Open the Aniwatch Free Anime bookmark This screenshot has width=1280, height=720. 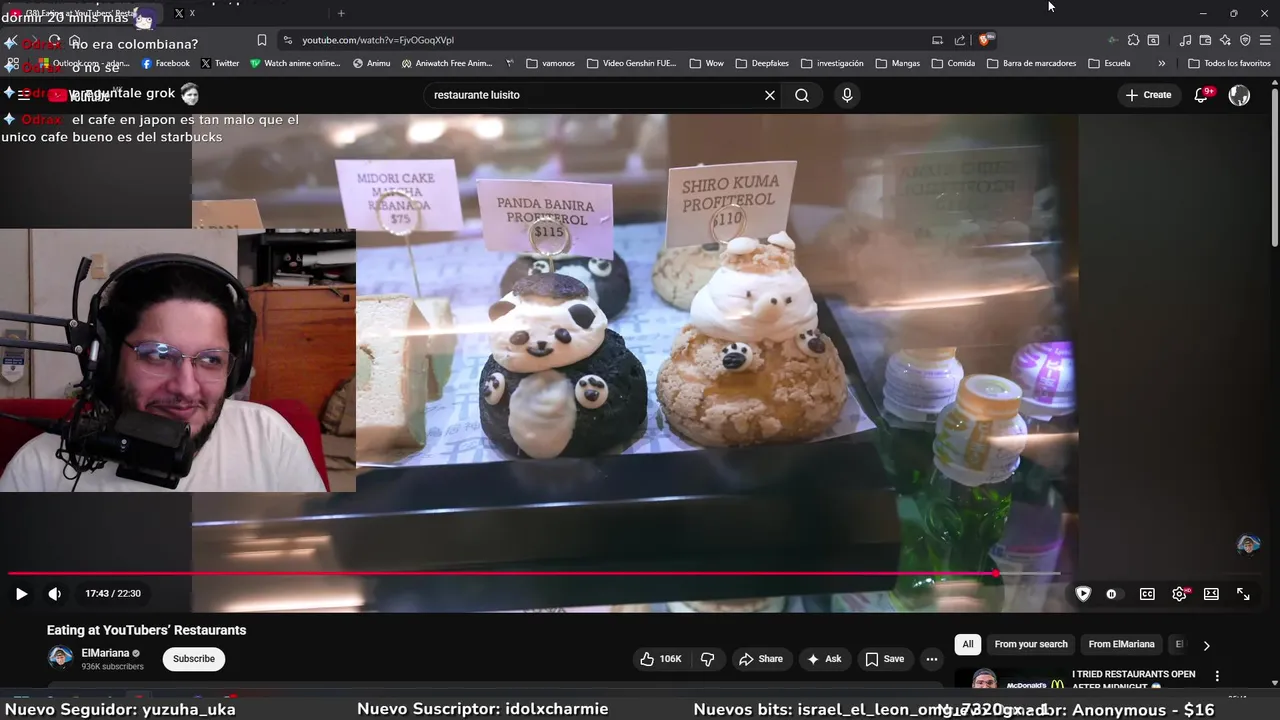pos(447,63)
